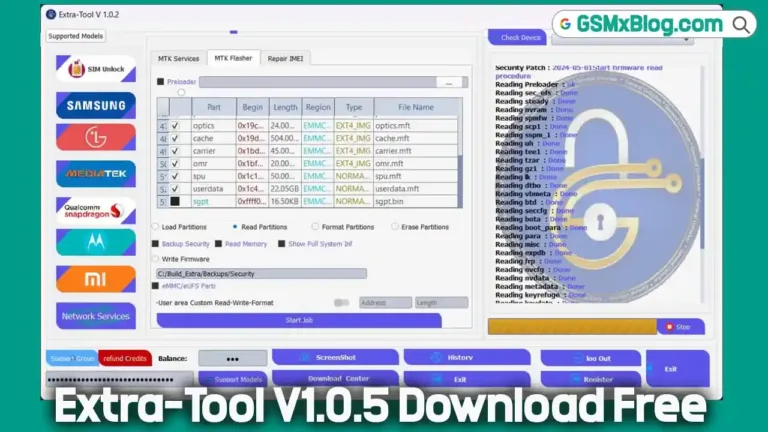This screenshot has height=432, width=768.
Task: Click the Preloader path field
Action: [x=318, y=82]
